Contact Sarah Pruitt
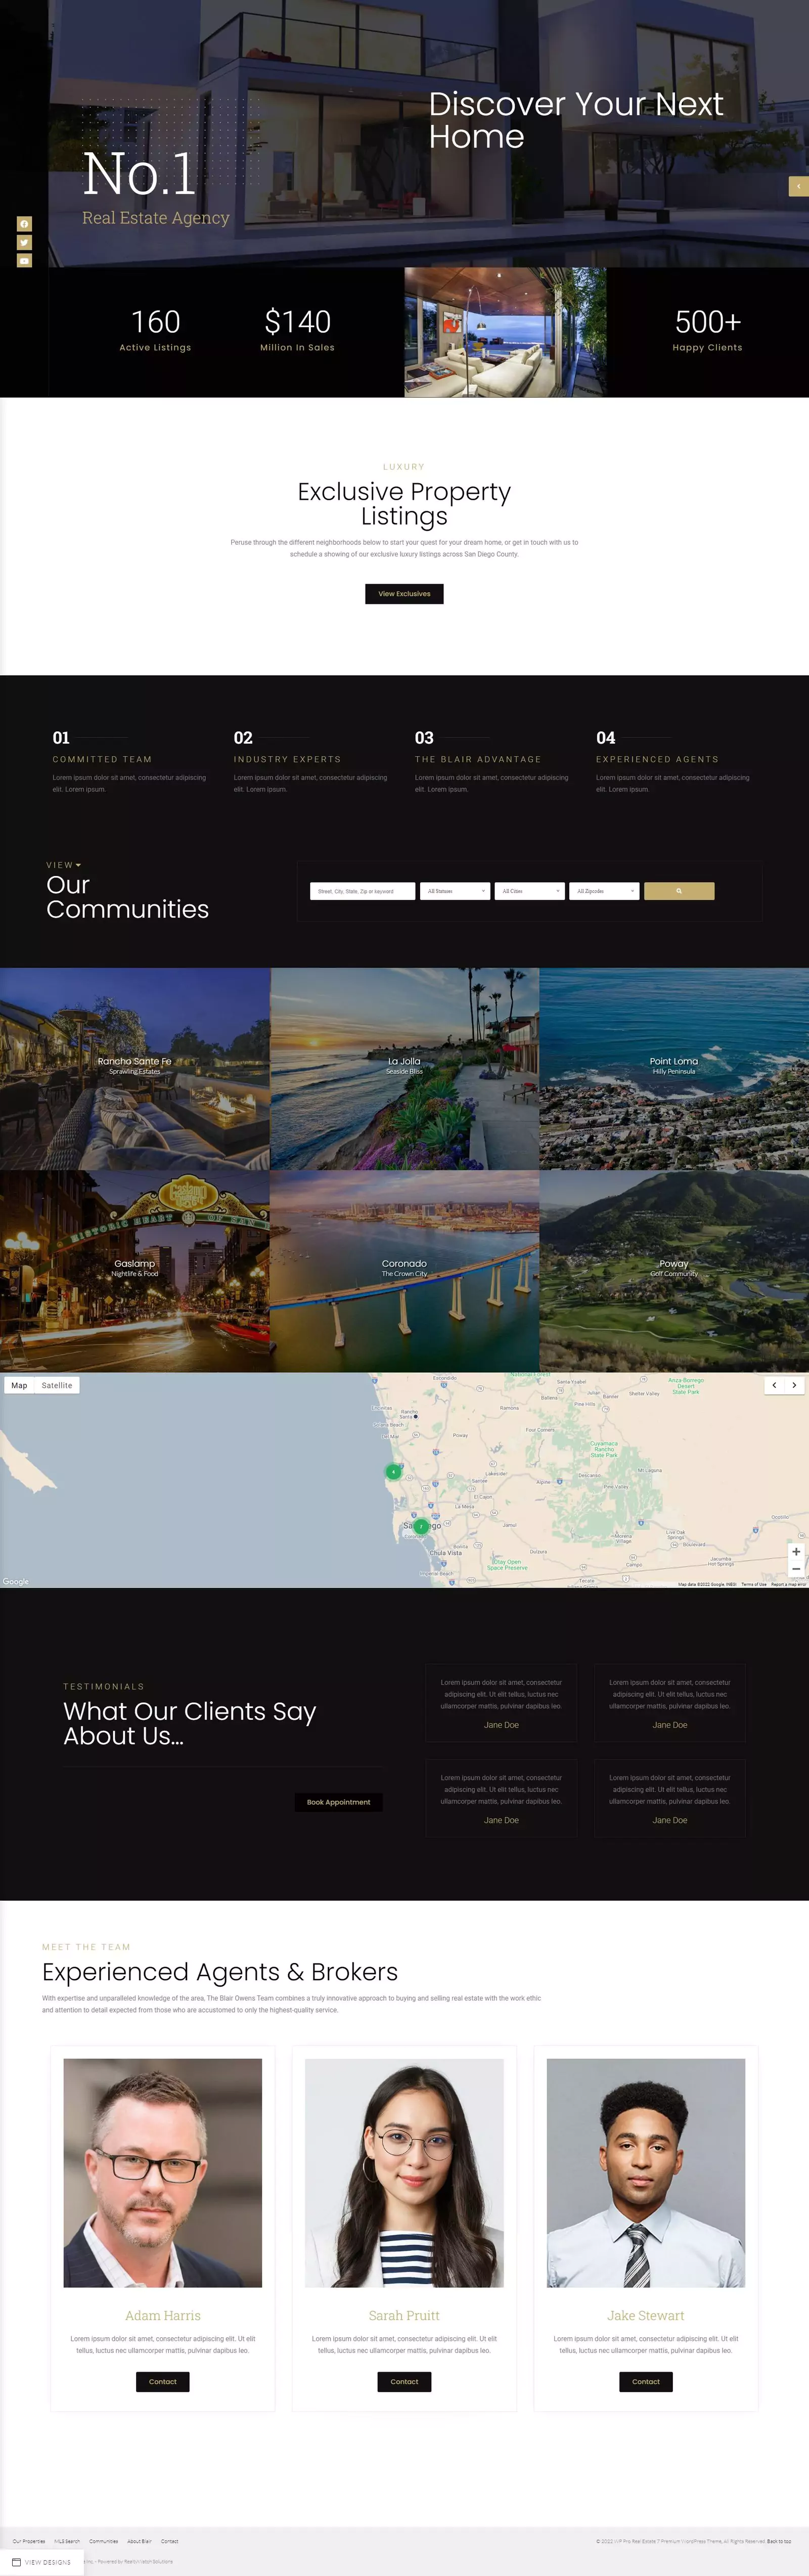This screenshot has height=2576, width=809. 404,2381
